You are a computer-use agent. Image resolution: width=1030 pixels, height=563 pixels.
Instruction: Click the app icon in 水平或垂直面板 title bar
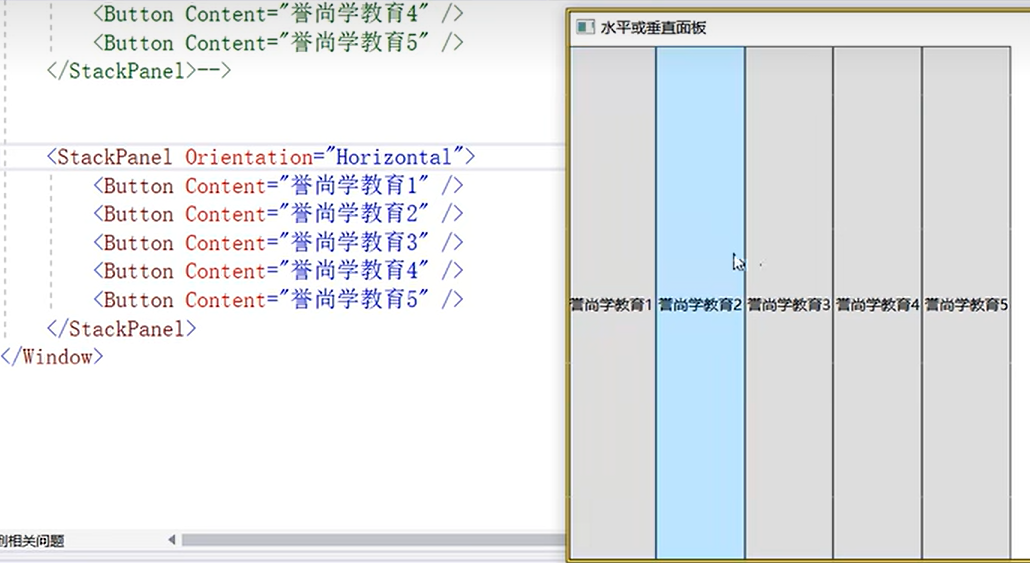[x=585, y=27]
